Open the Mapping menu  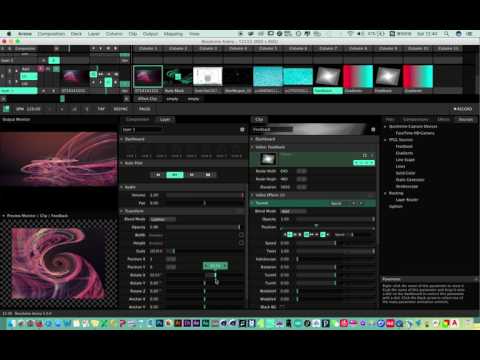tap(173, 34)
